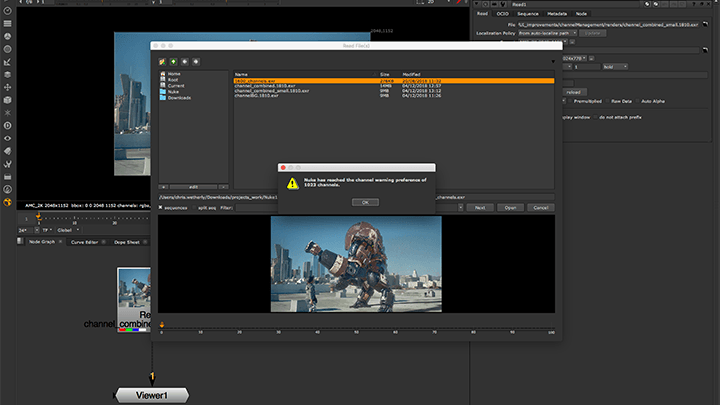This screenshot has height=405, width=720.
Task: Enable the Raw Data checkbox
Action: point(608,101)
